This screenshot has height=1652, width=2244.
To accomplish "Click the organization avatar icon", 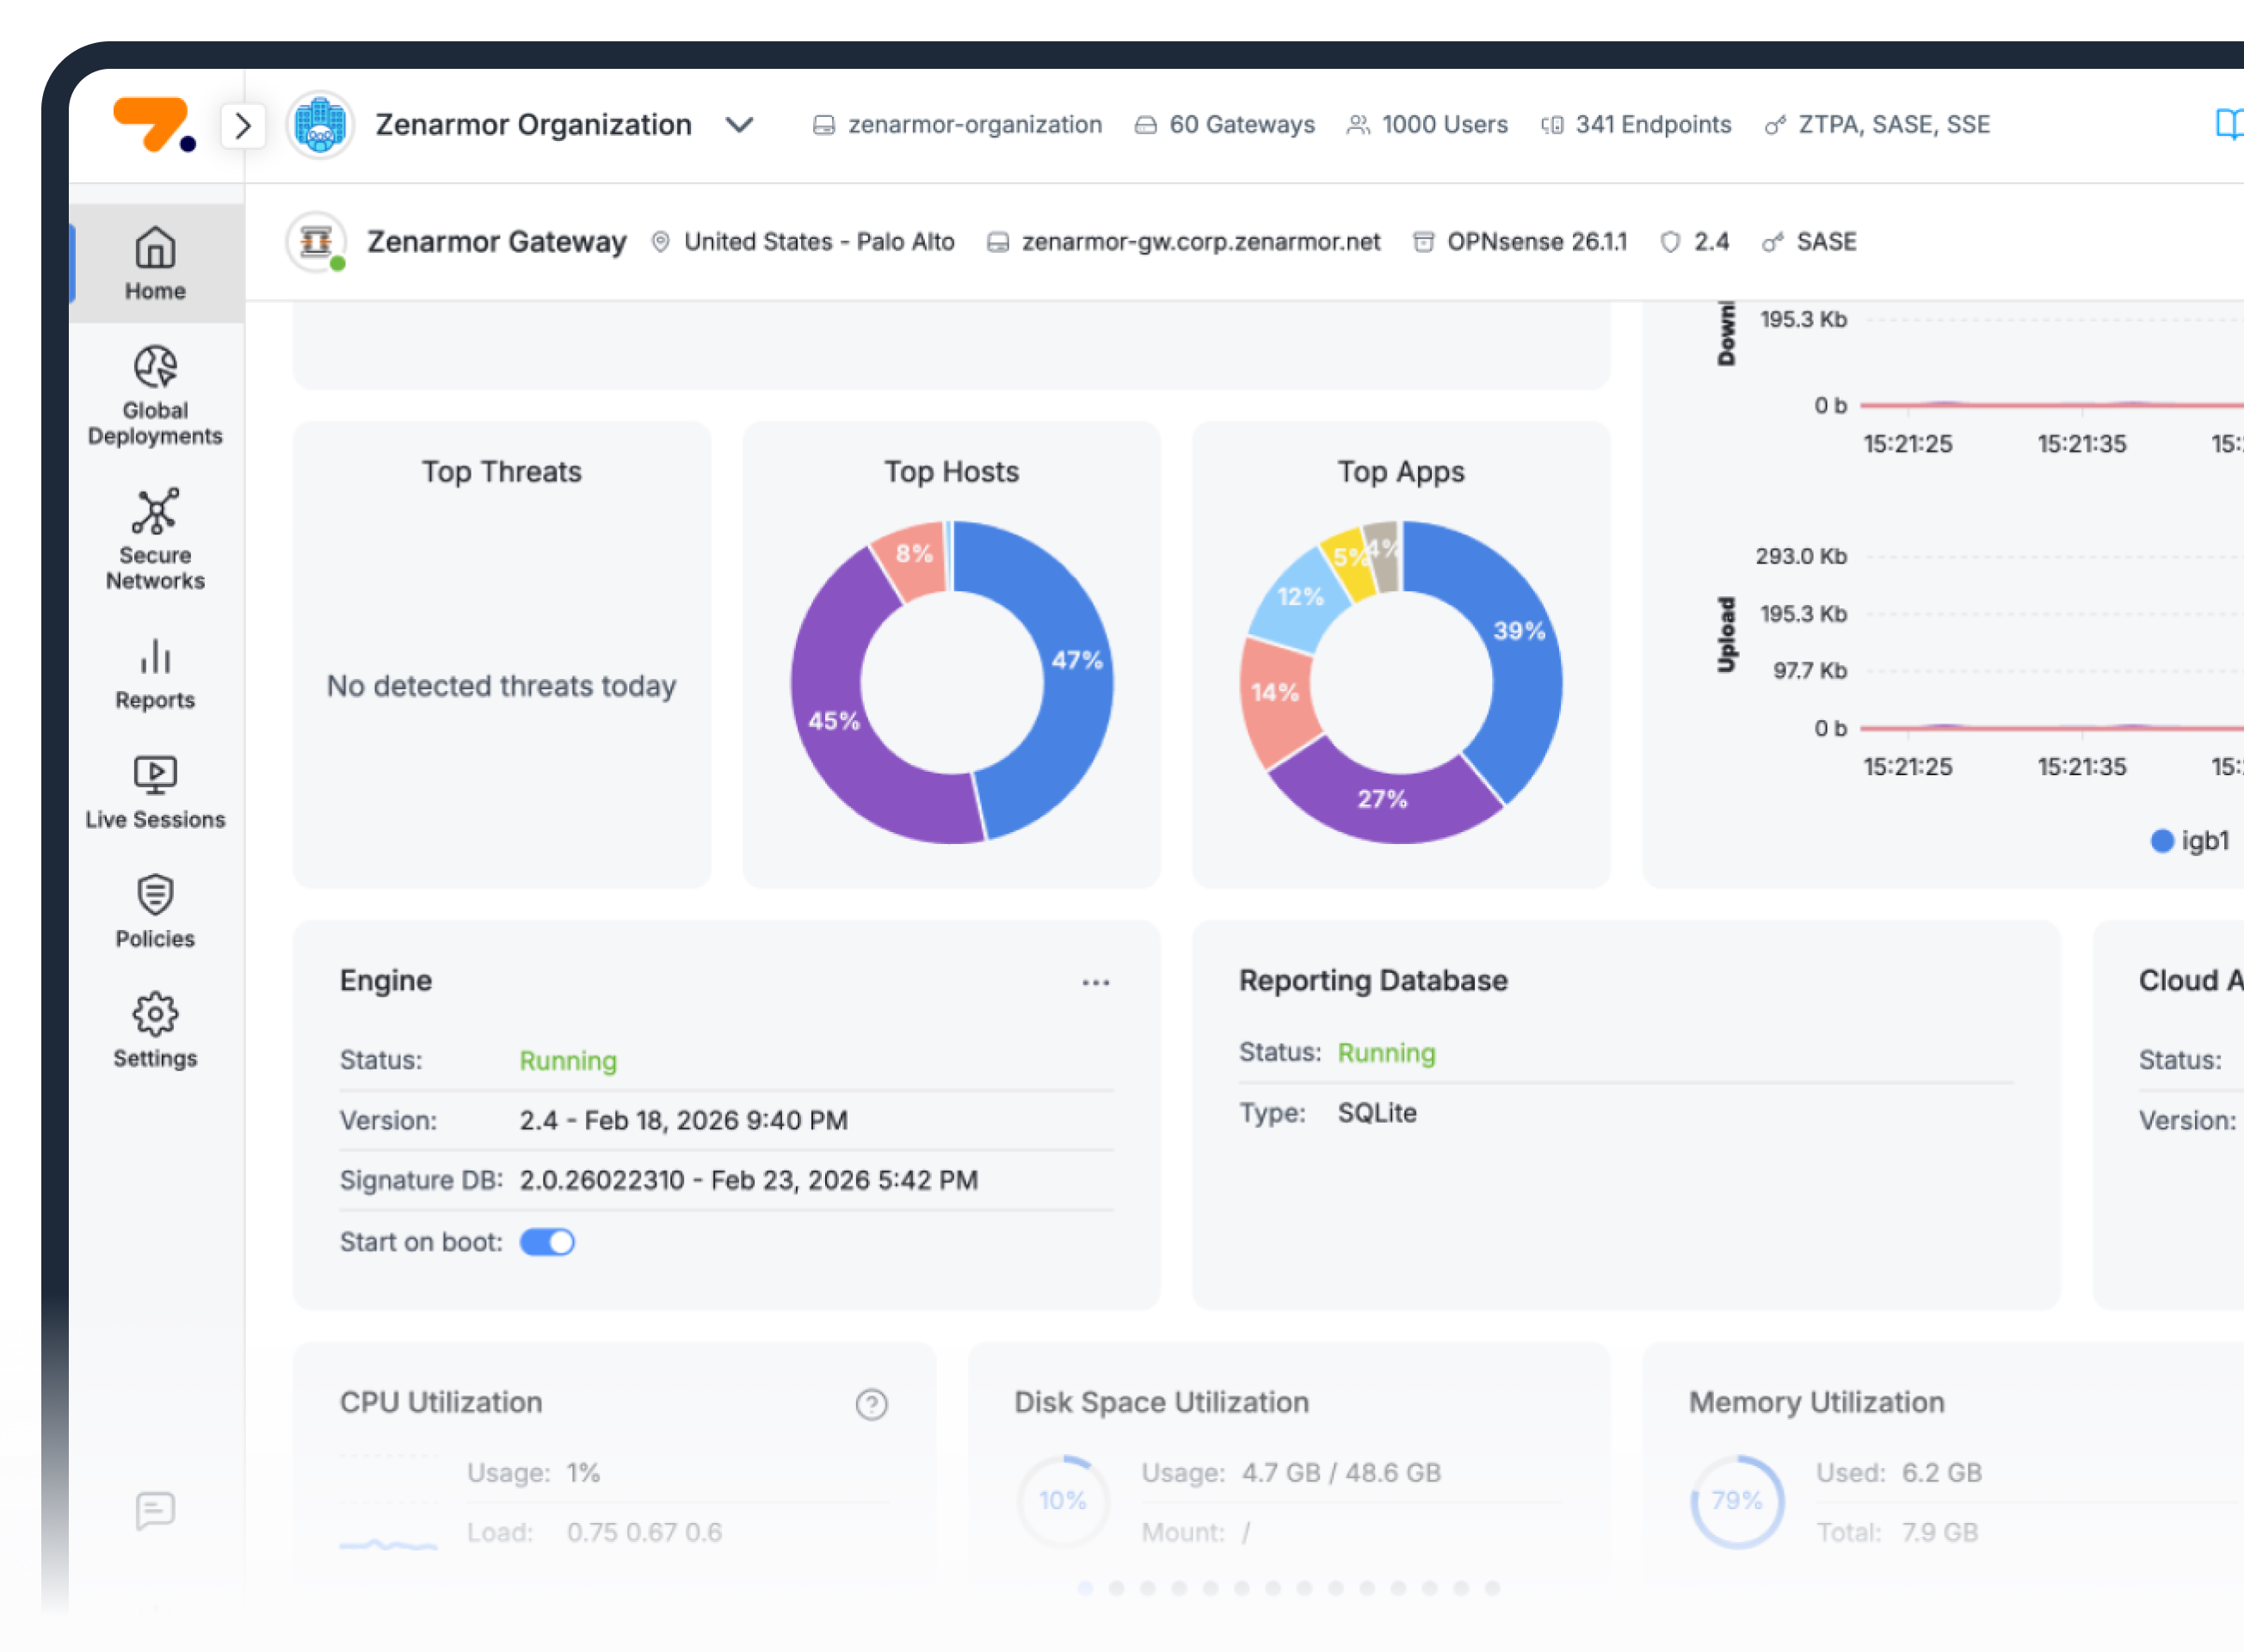I will coord(320,125).
